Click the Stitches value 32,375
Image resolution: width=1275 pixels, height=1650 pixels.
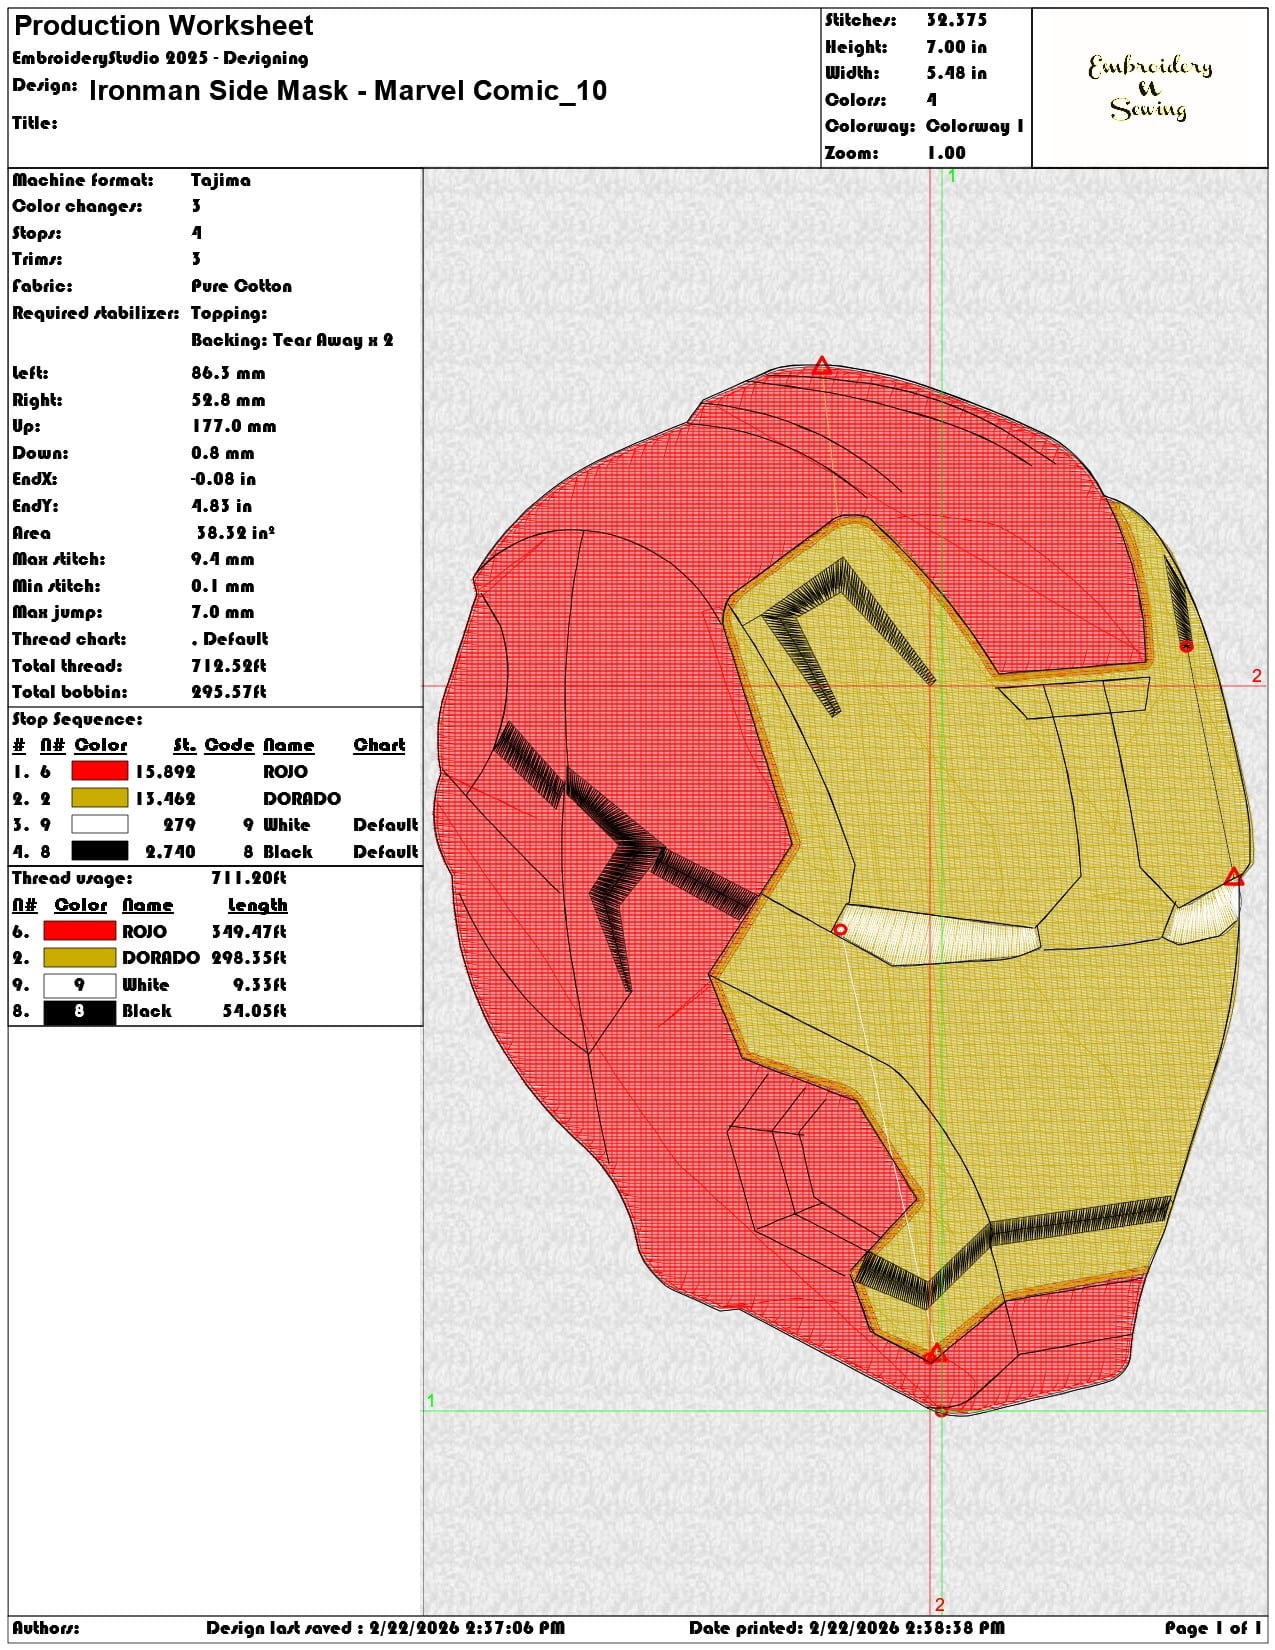coord(957,20)
